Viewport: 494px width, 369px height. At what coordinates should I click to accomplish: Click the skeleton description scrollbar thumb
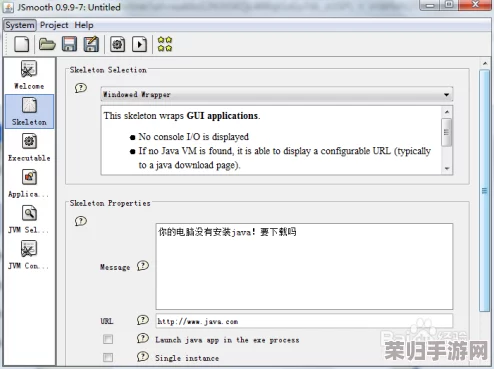(447, 132)
